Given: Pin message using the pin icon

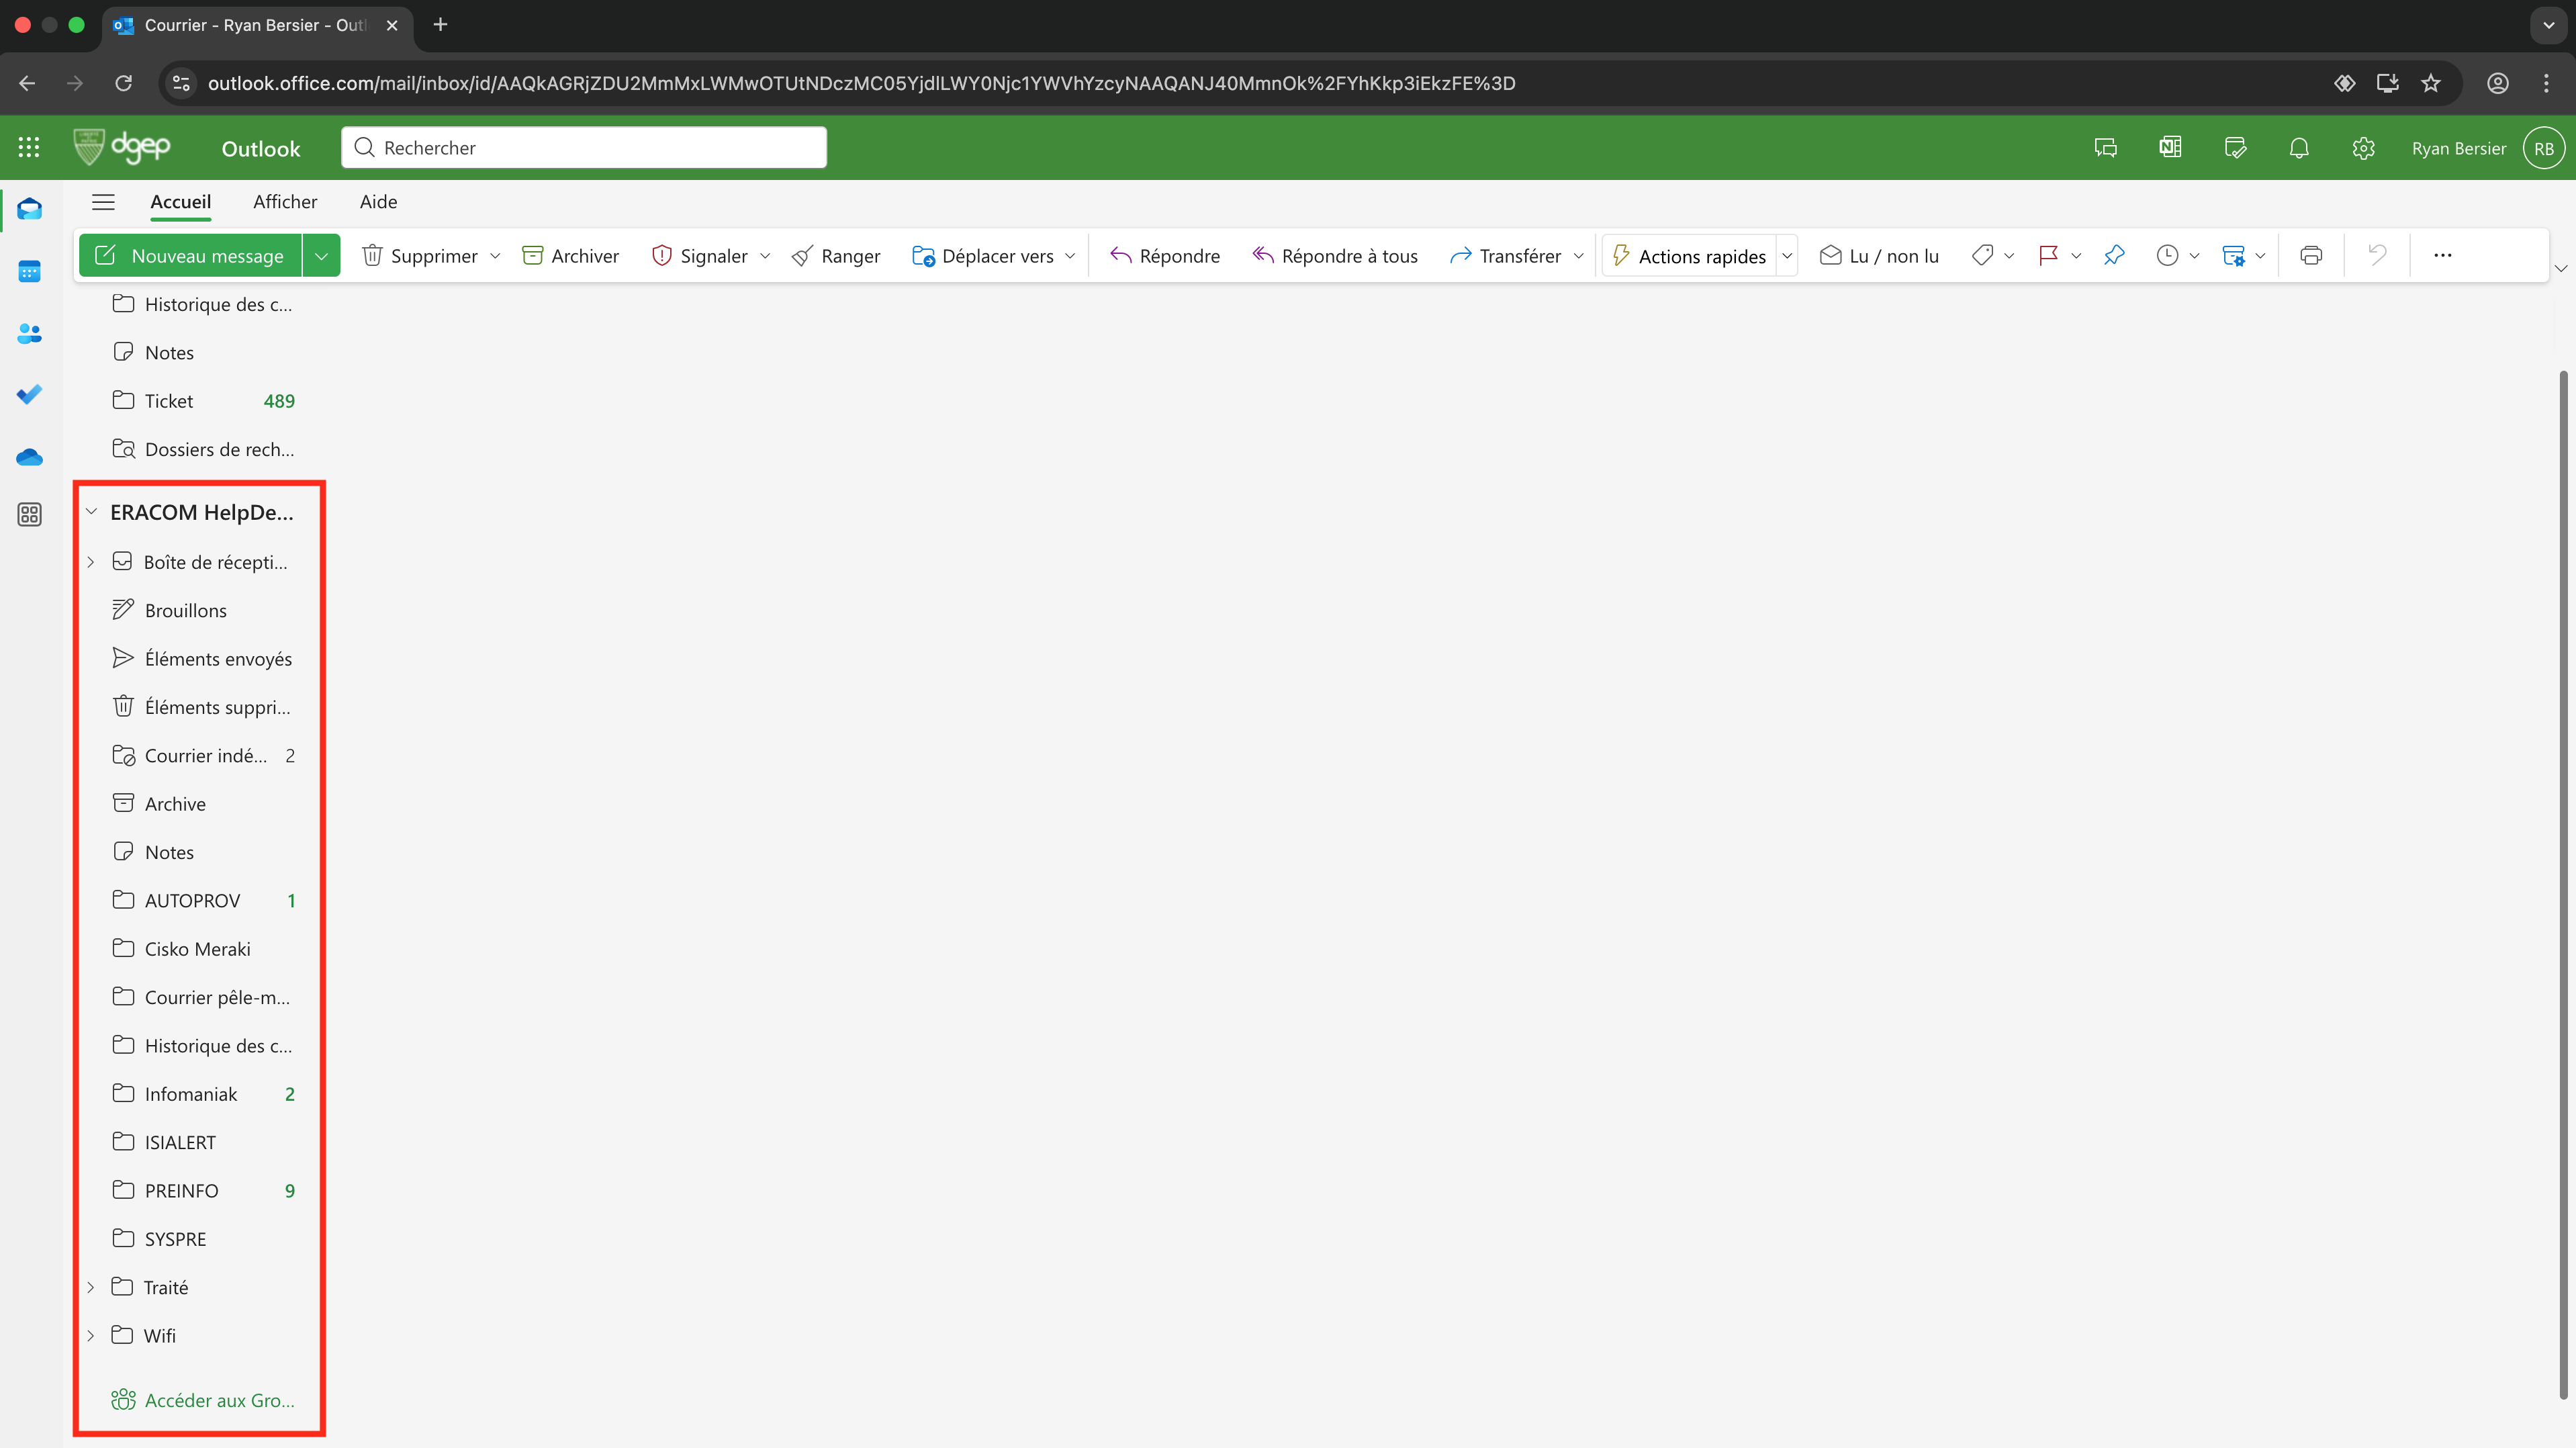Looking at the screenshot, I should click(x=2114, y=256).
